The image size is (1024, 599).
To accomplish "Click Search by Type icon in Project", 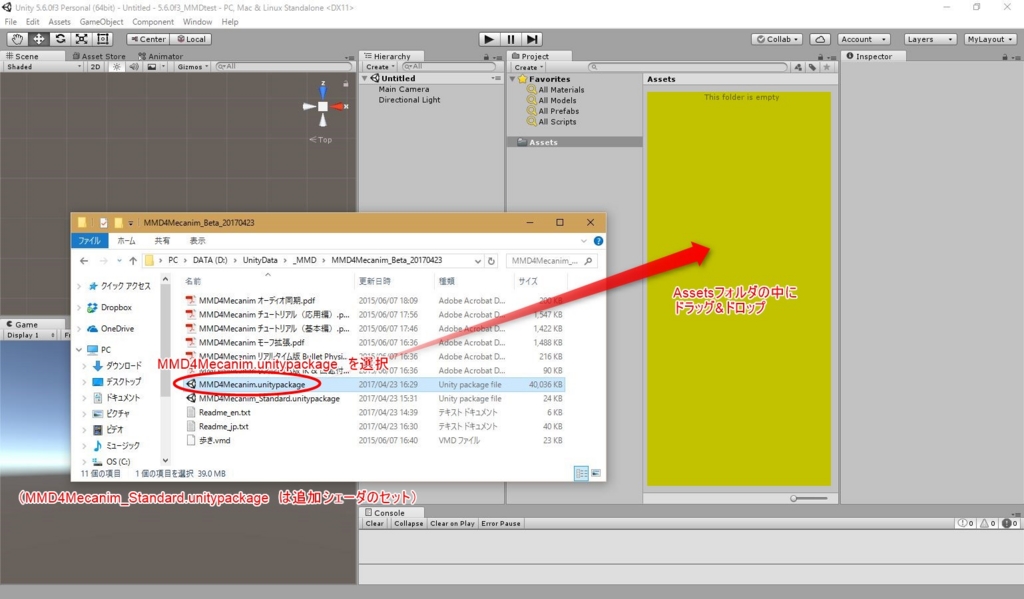I will click(798, 67).
